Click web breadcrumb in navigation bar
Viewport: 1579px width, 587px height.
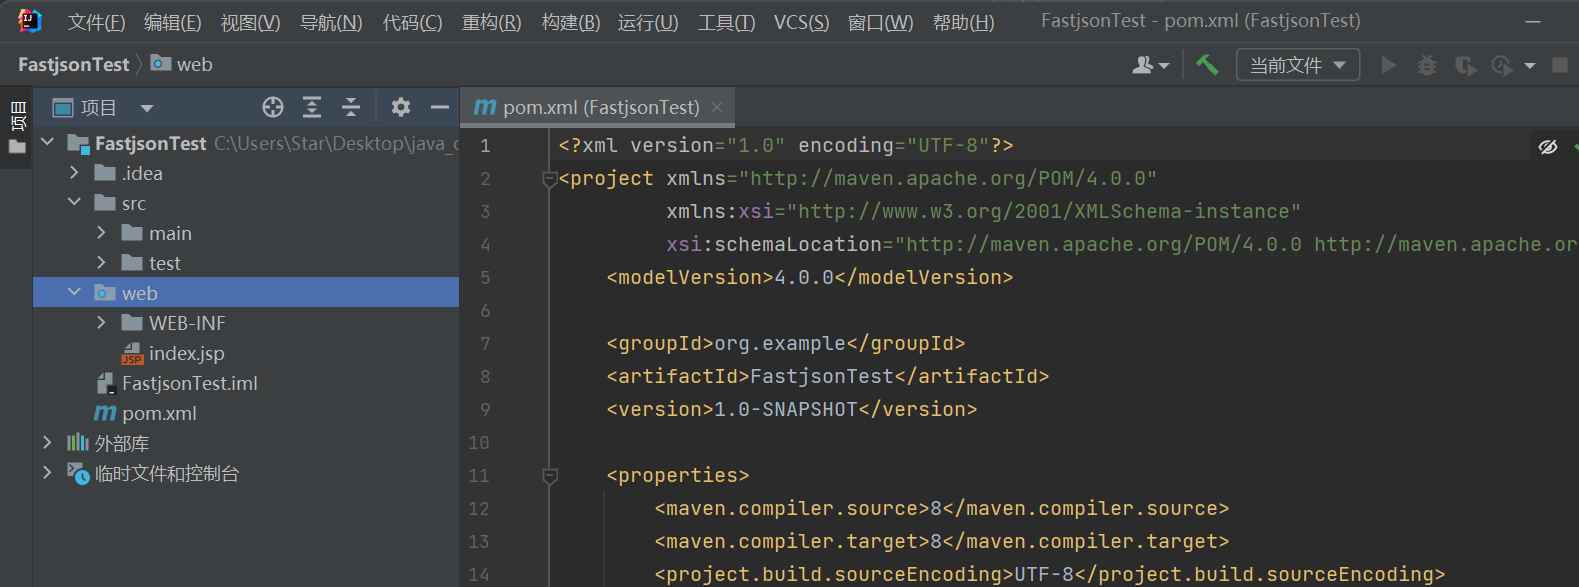182,64
